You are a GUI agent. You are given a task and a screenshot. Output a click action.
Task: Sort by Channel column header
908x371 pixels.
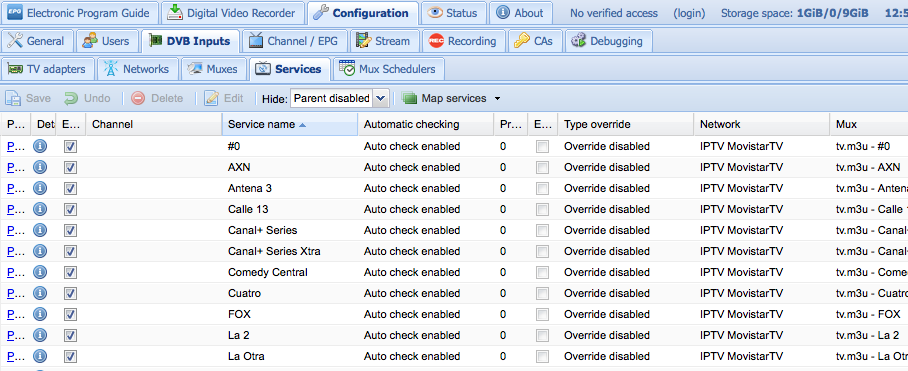pyautogui.click(x=154, y=124)
